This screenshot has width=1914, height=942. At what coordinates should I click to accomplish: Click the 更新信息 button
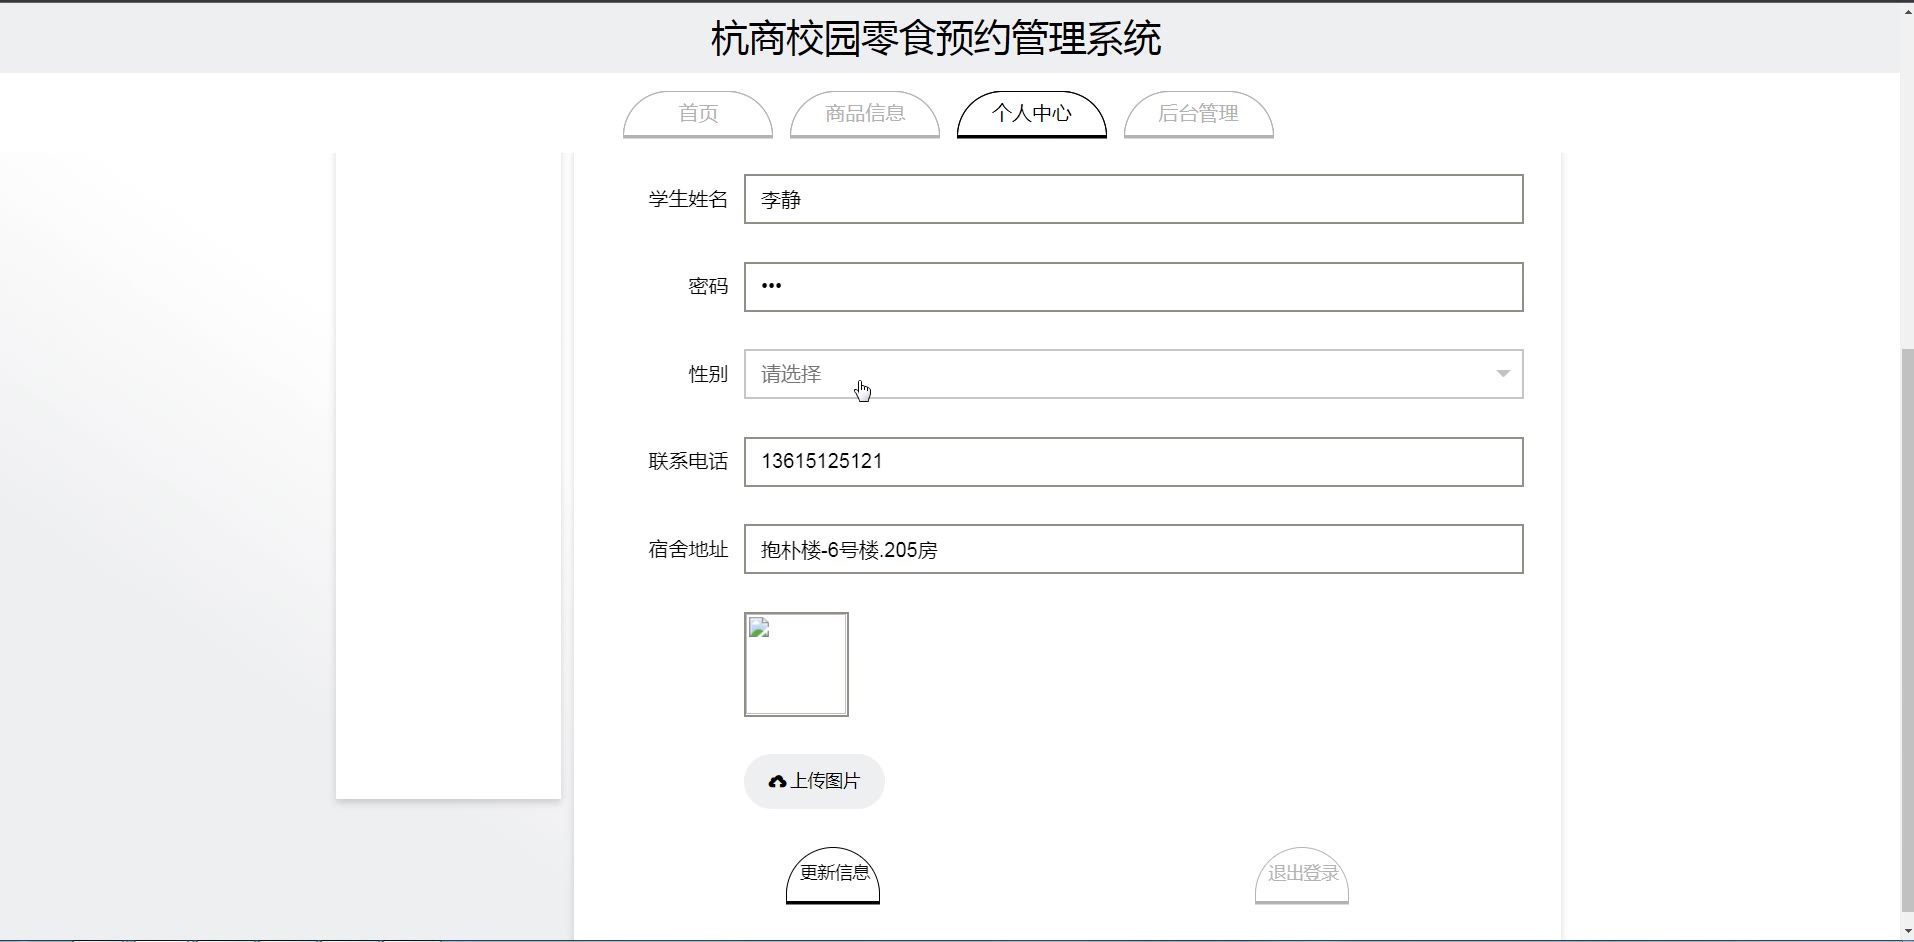pos(833,875)
